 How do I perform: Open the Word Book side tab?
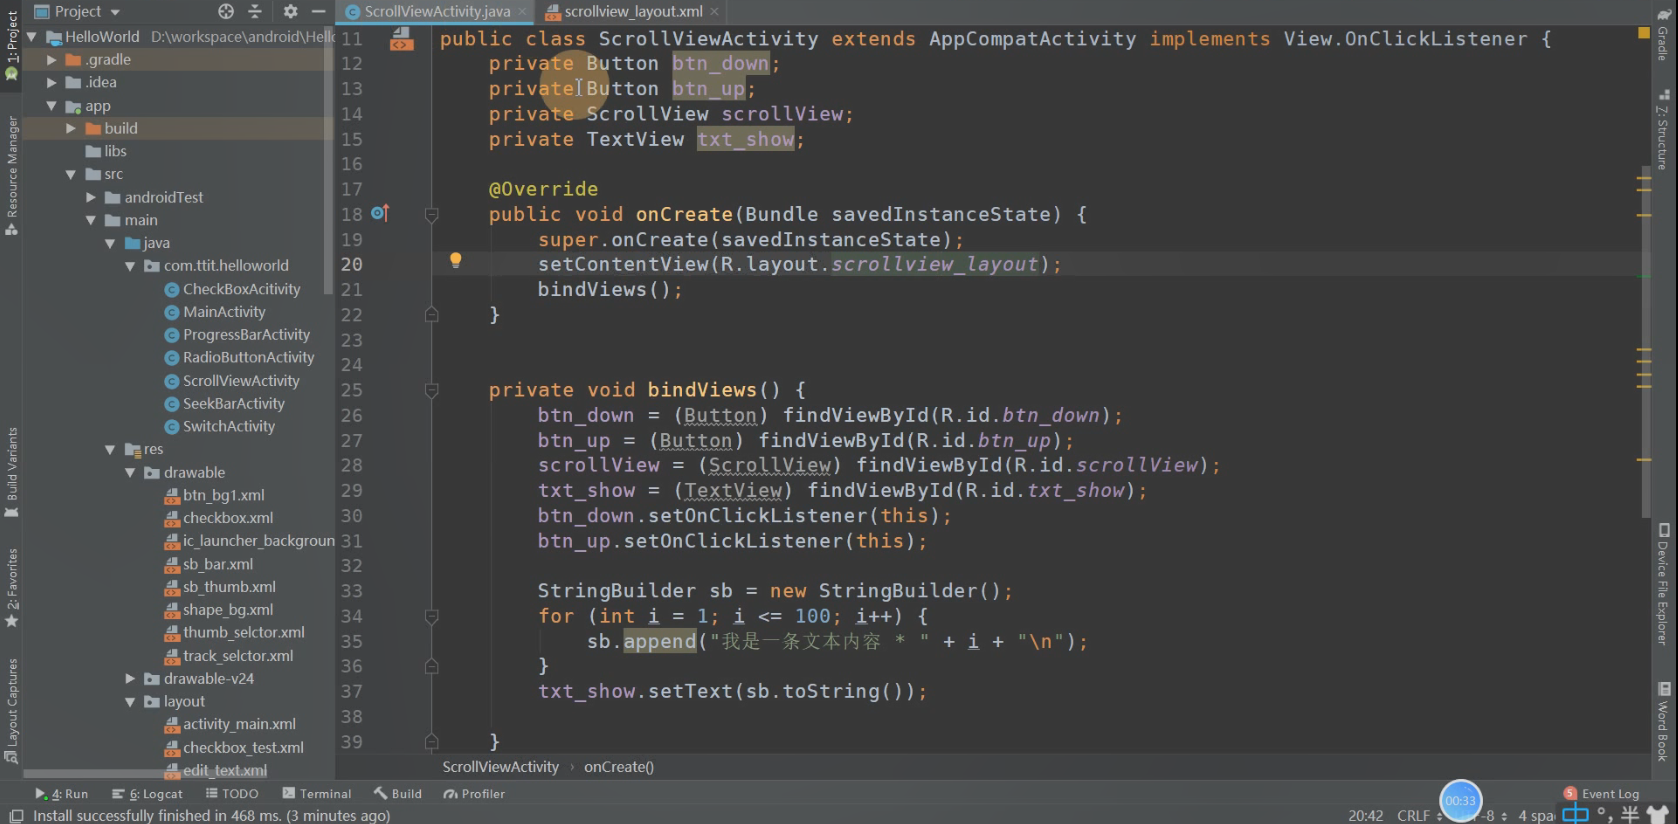(x=1663, y=722)
